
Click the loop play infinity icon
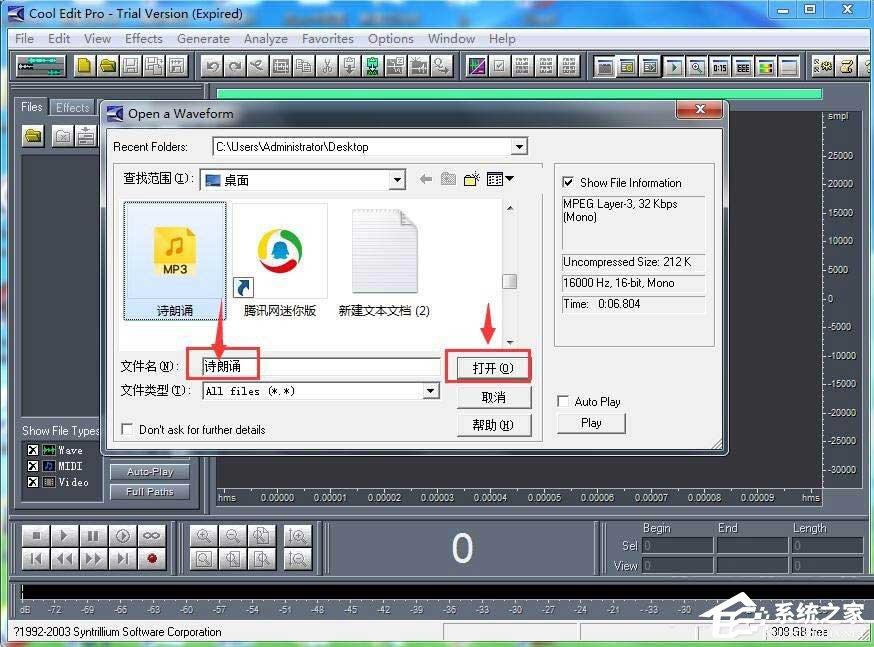(x=151, y=536)
